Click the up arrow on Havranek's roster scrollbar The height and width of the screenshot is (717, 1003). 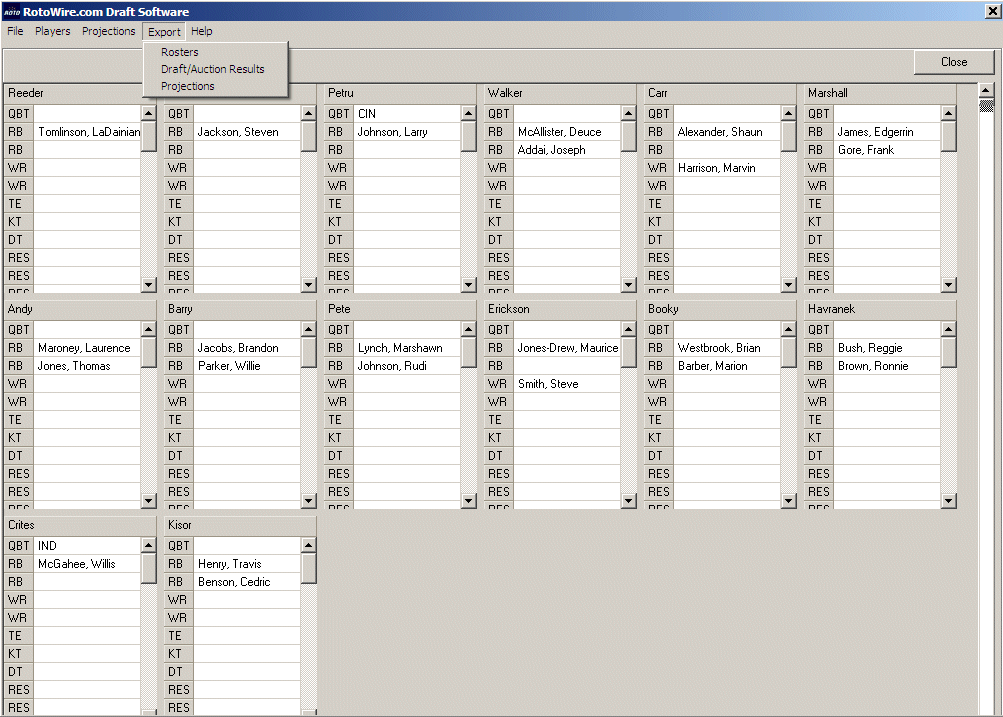click(948, 329)
